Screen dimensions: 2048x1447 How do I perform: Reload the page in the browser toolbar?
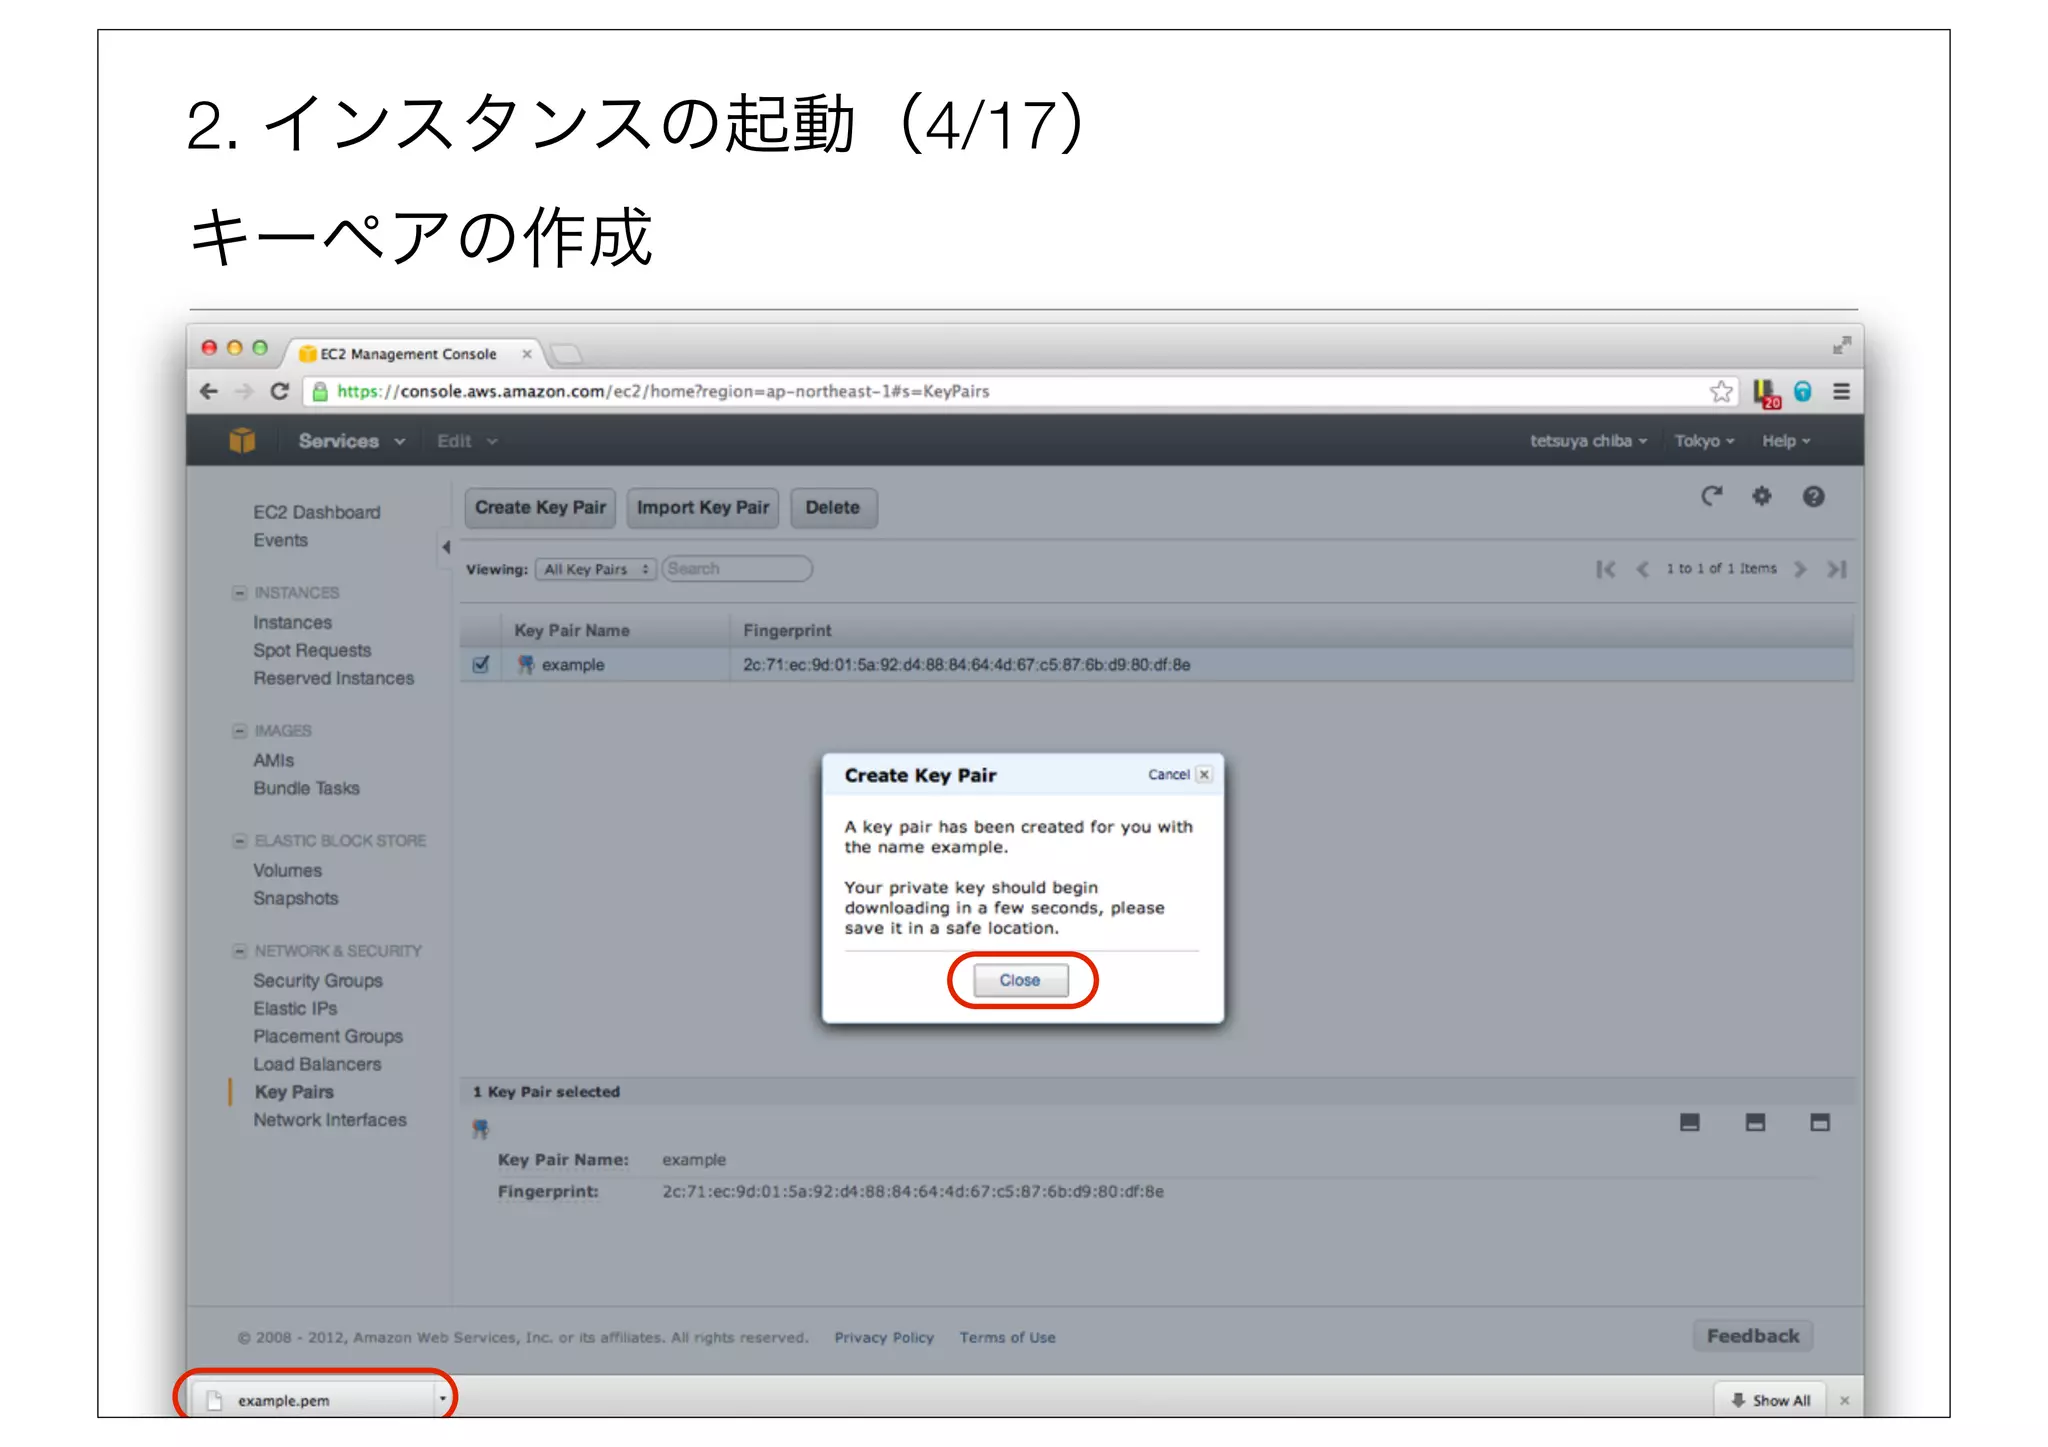pos(280,391)
